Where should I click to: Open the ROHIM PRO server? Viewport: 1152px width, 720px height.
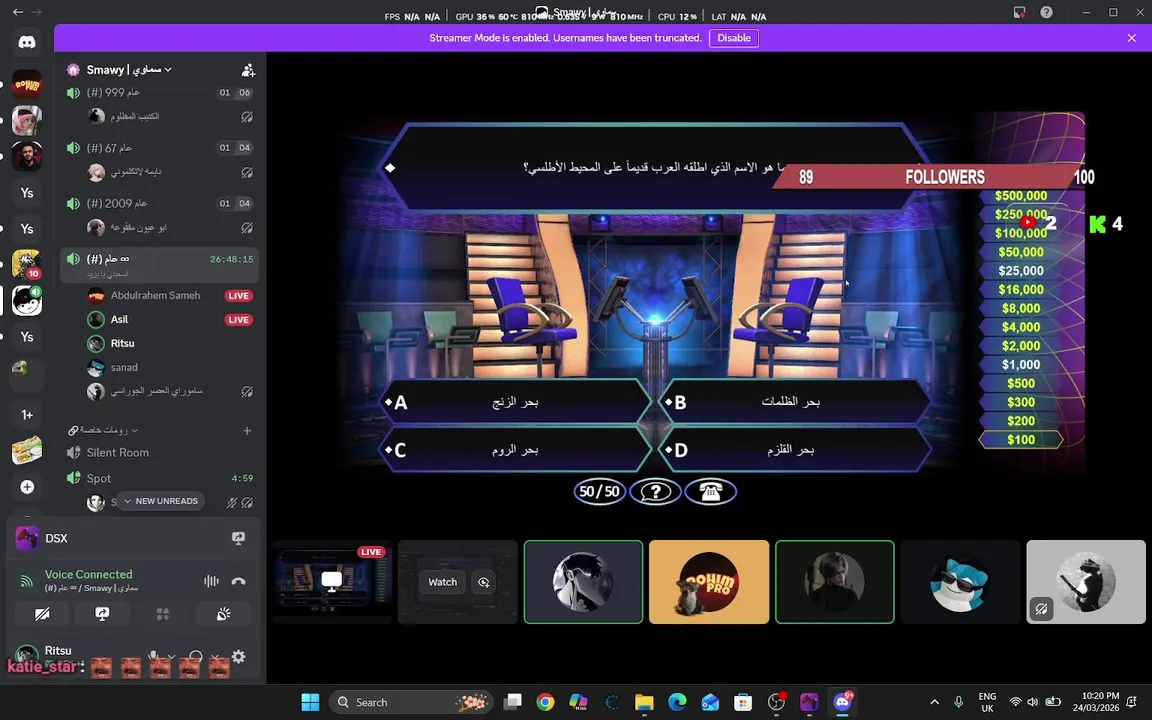(27, 84)
